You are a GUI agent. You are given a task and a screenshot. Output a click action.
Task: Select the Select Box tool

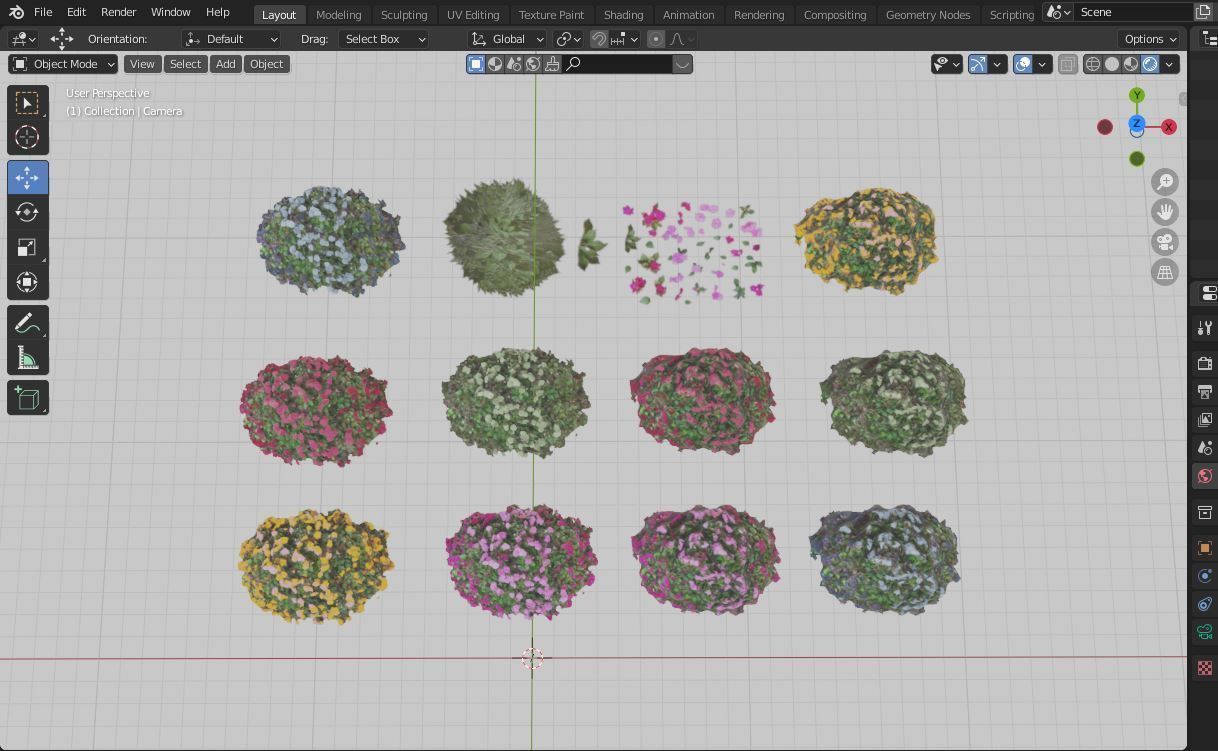pos(27,103)
